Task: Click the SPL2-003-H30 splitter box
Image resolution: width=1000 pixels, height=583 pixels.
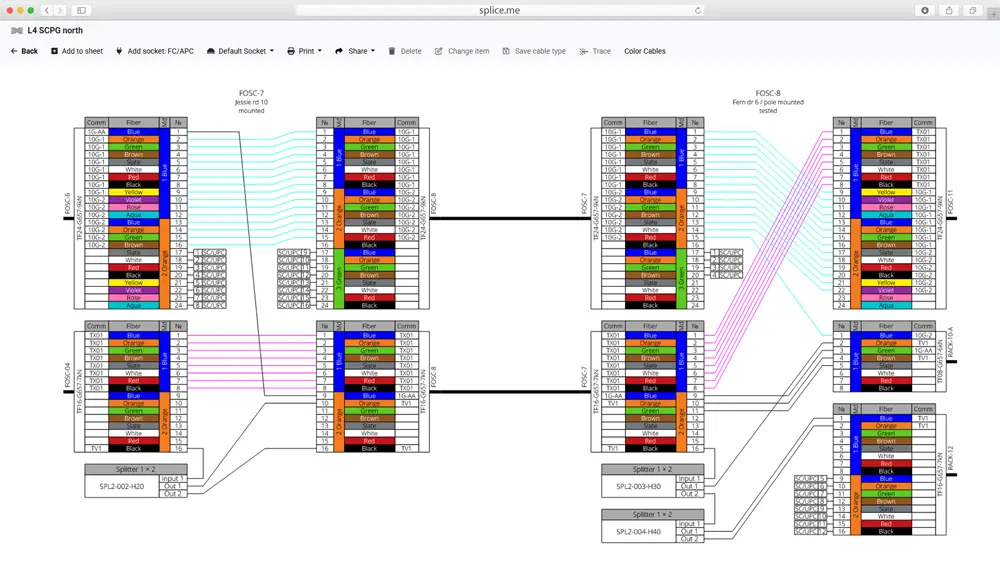Action: [x=639, y=486]
